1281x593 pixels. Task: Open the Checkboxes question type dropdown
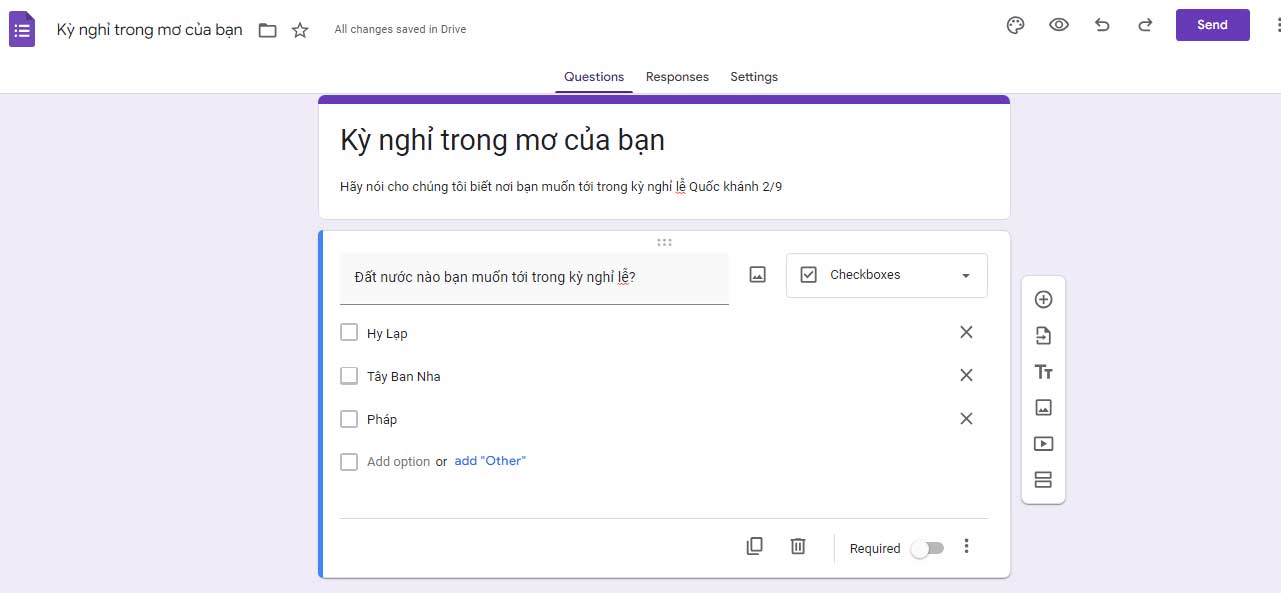click(886, 275)
